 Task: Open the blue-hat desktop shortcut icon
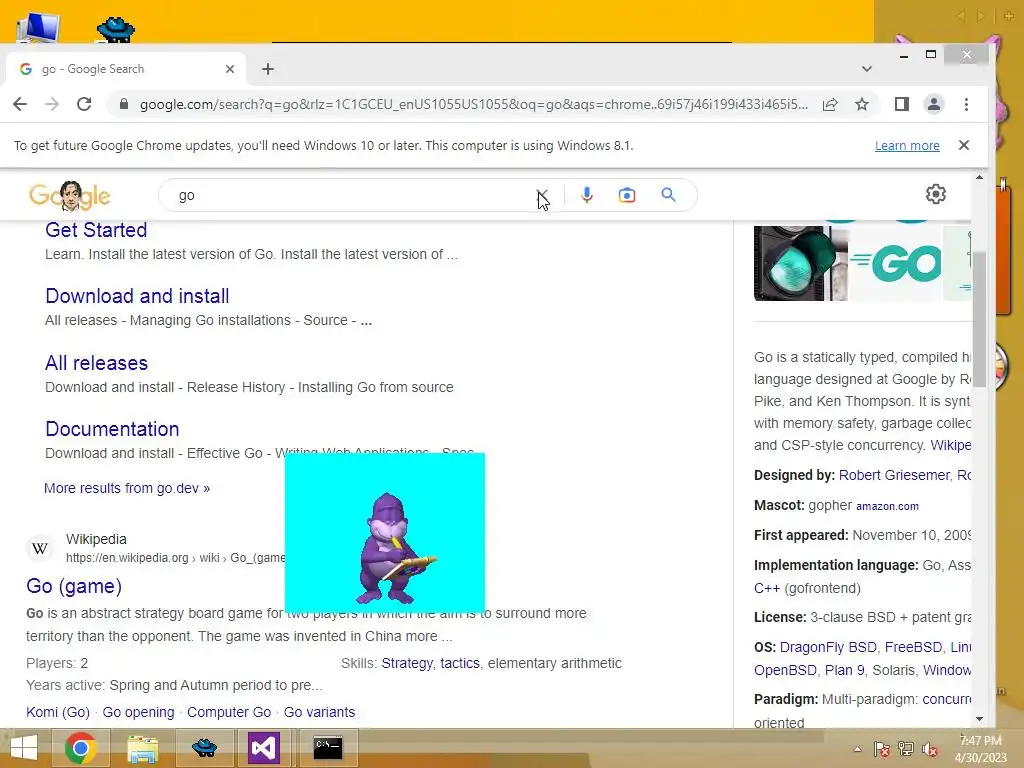116,29
